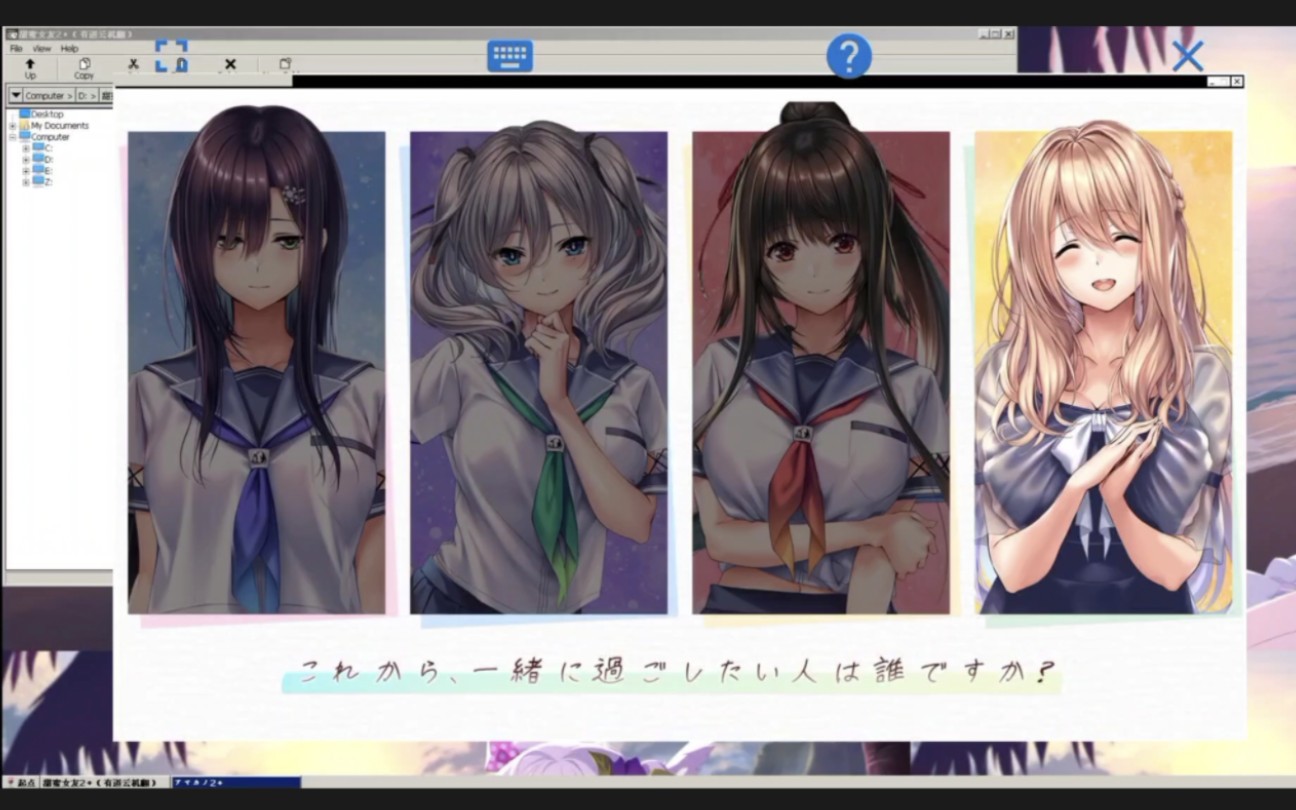Click the Computer > breadcrumb segment

click(x=48, y=96)
